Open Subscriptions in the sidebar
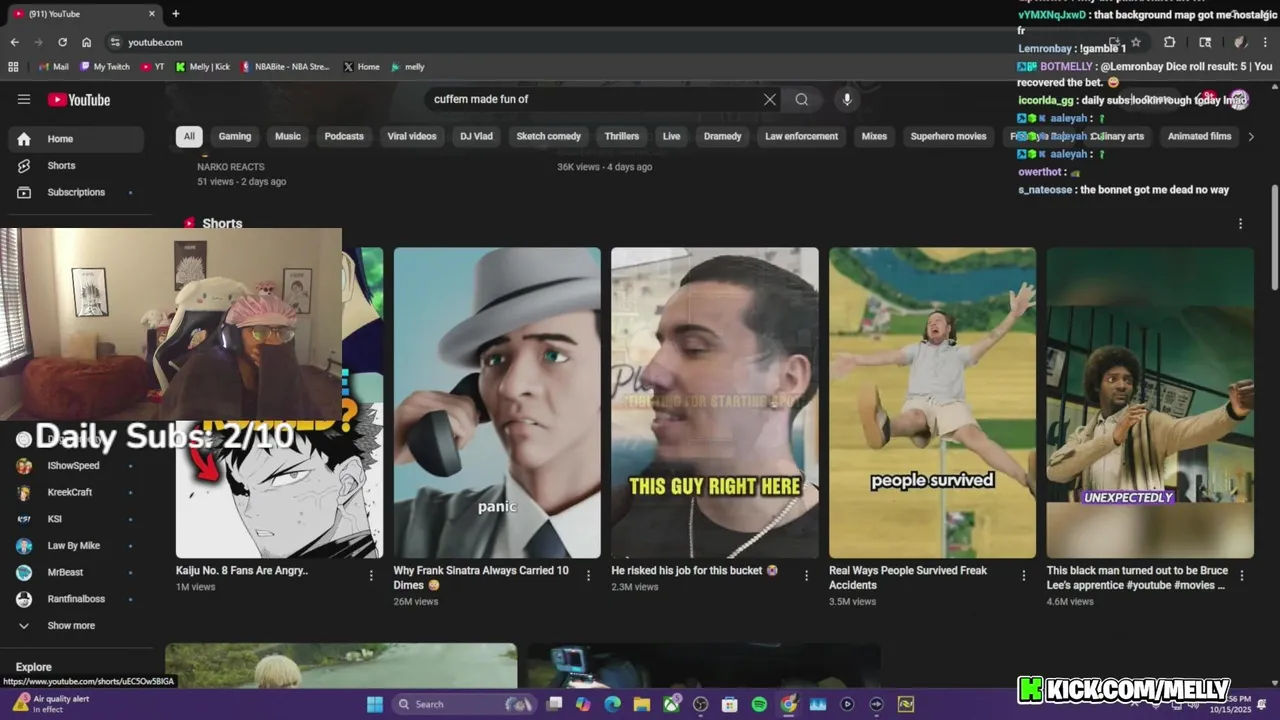The image size is (1280, 720). [76, 192]
